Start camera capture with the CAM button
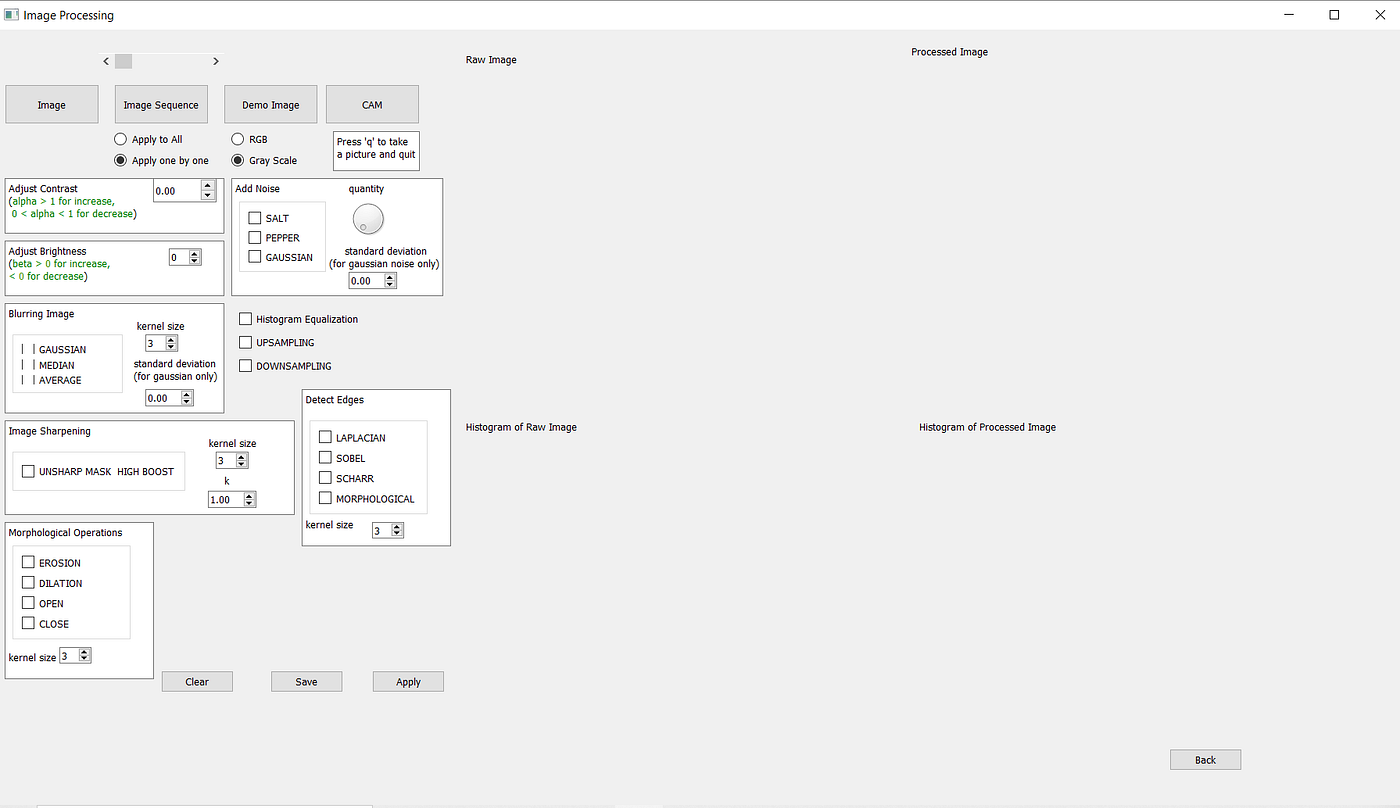1400x808 pixels. (372, 104)
